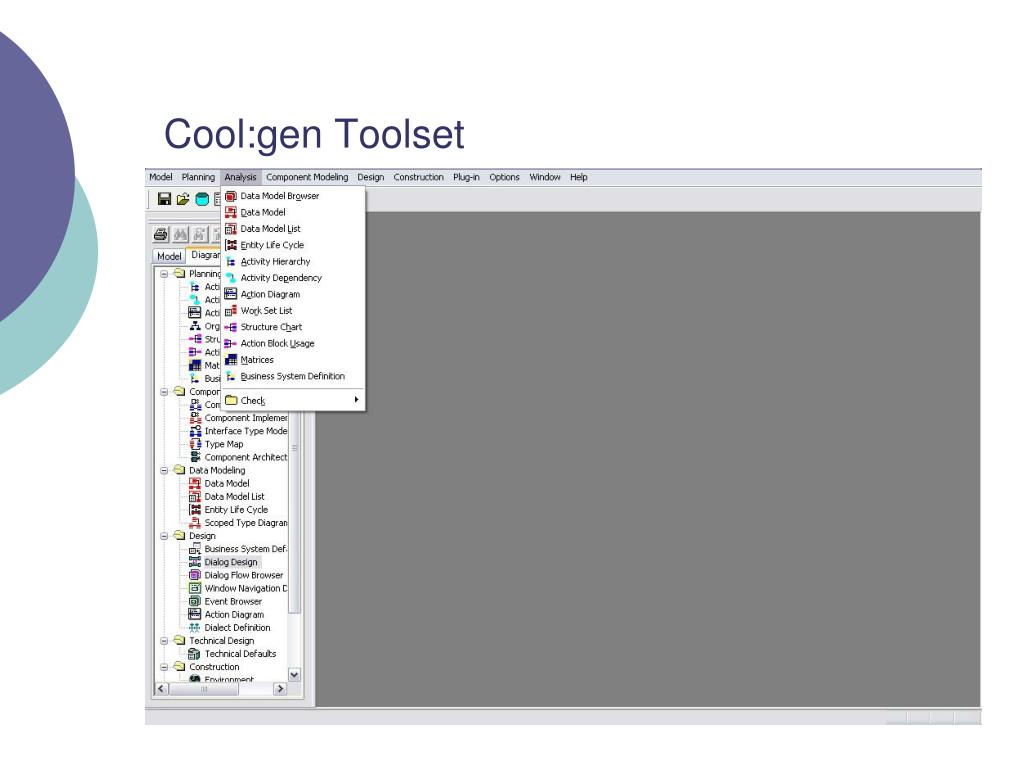Choose Activity Hierarchy from the menu

[293, 261]
